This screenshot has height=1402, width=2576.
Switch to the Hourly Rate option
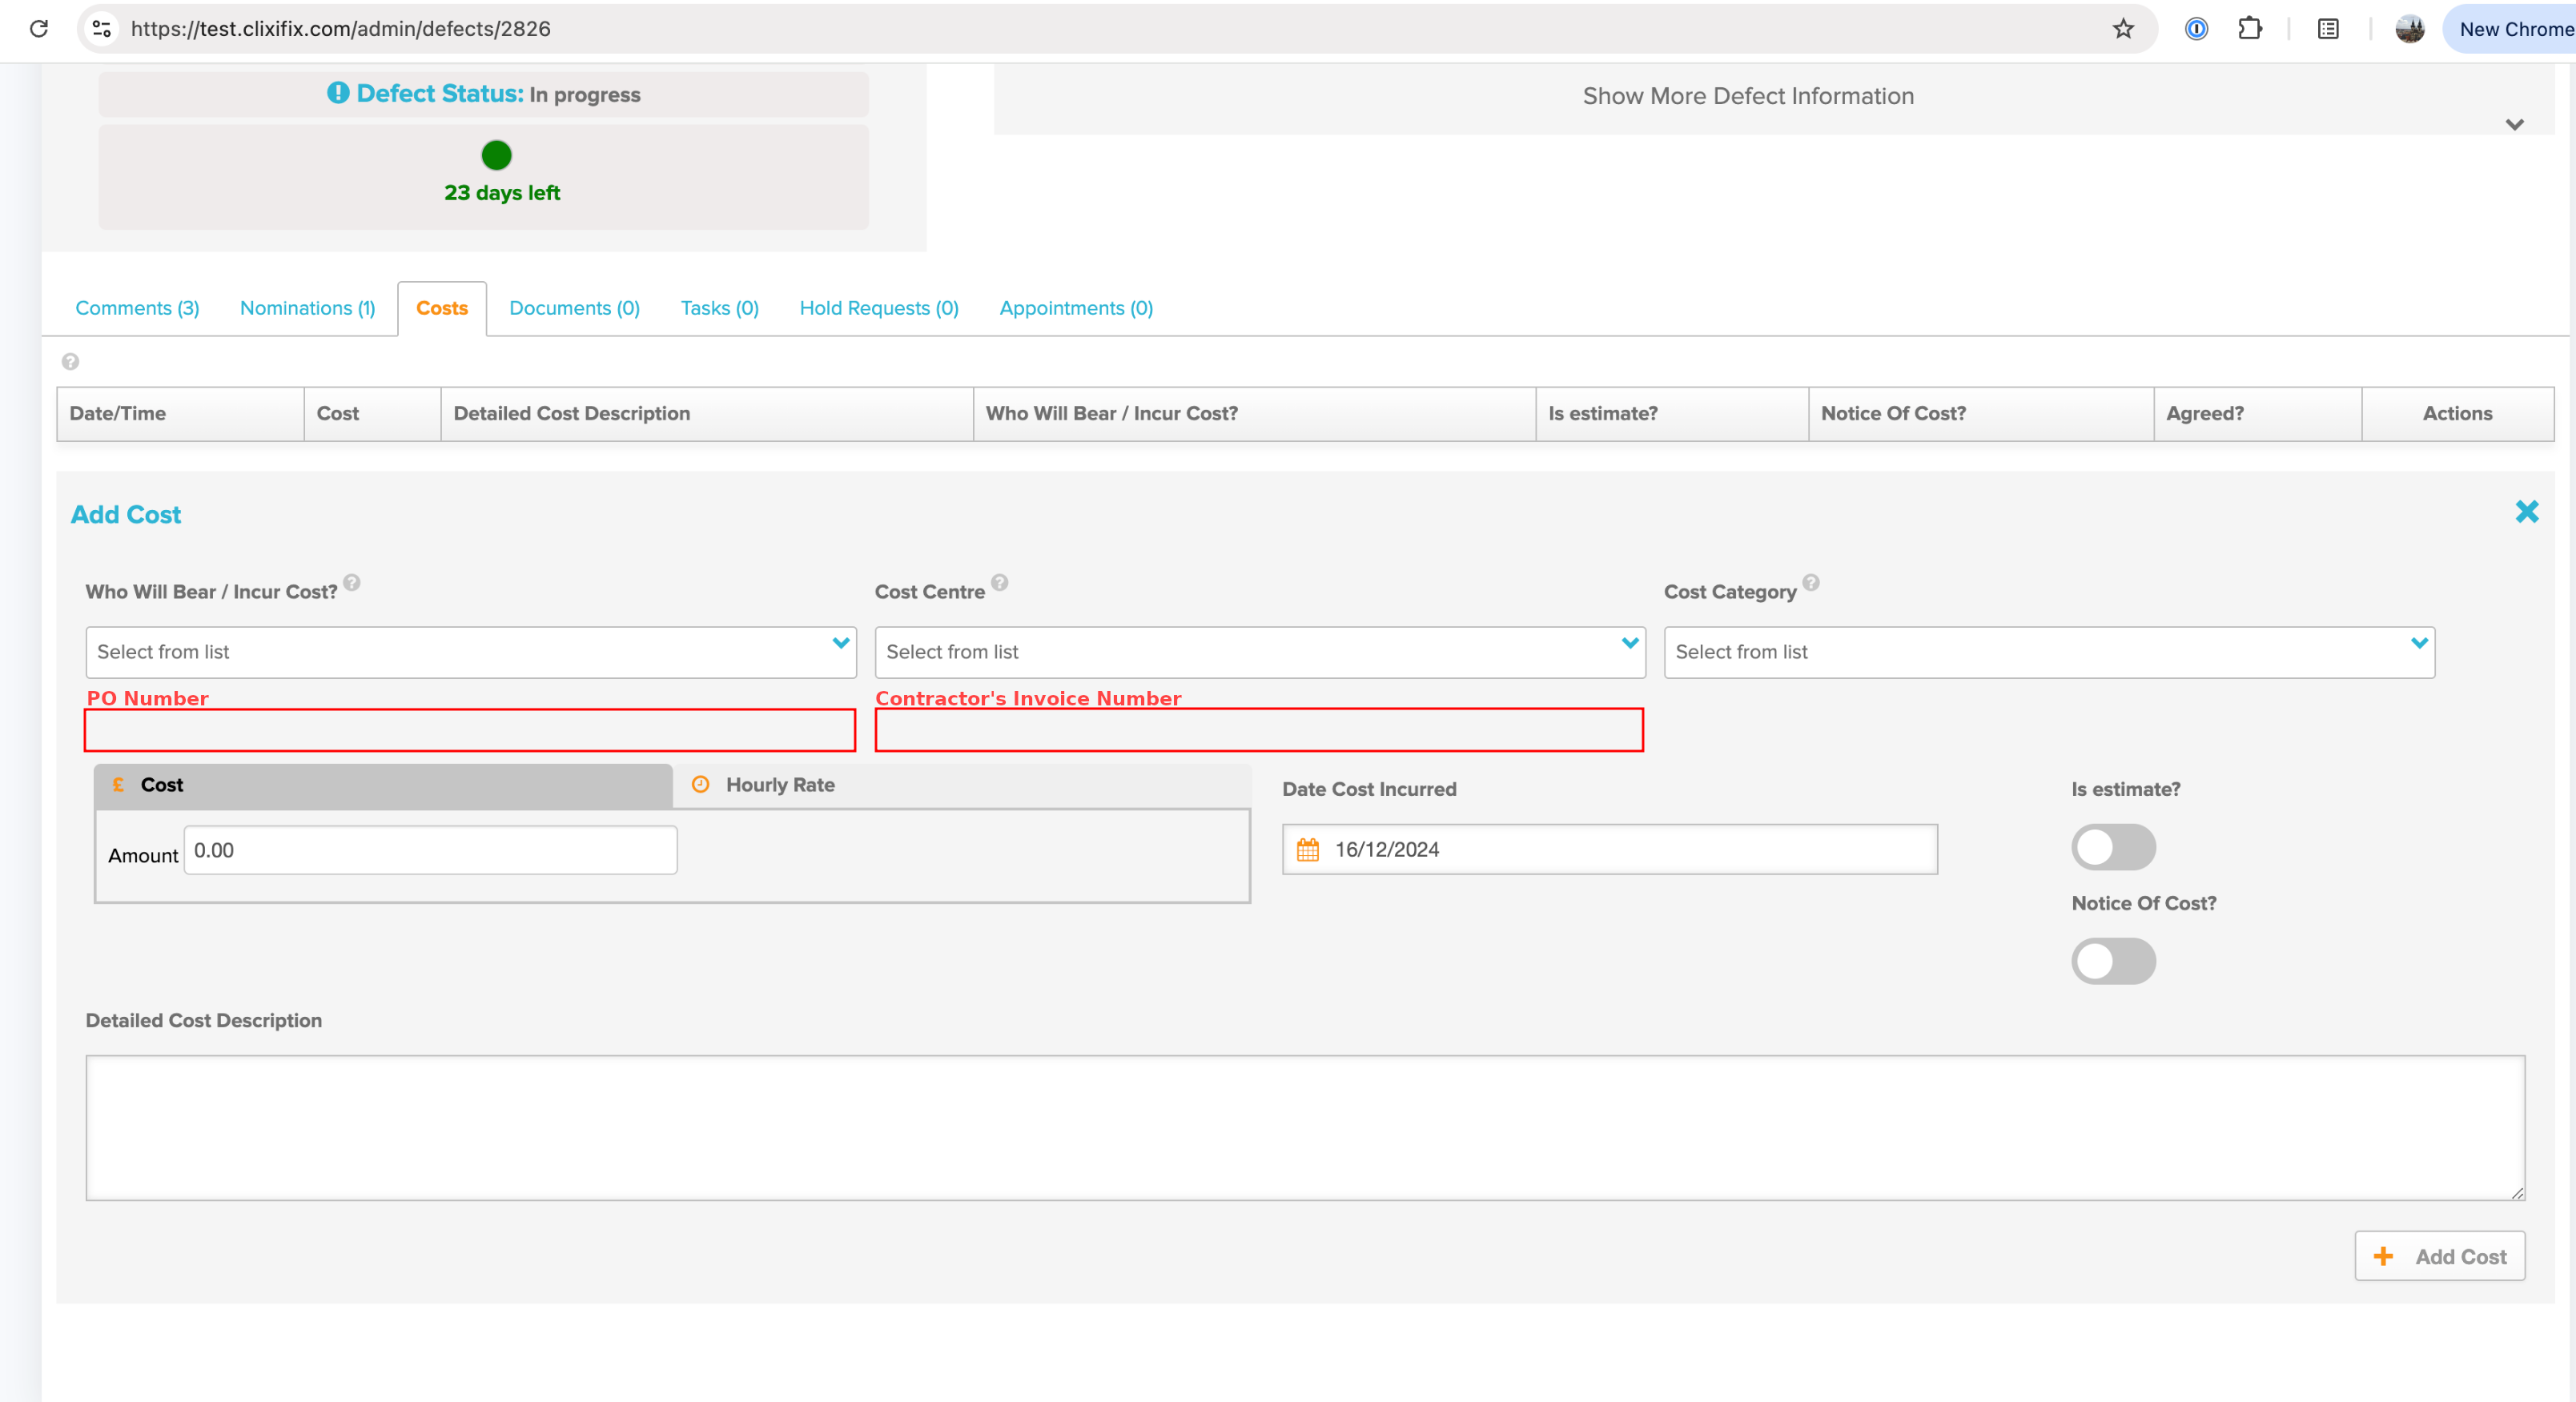(779, 785)
